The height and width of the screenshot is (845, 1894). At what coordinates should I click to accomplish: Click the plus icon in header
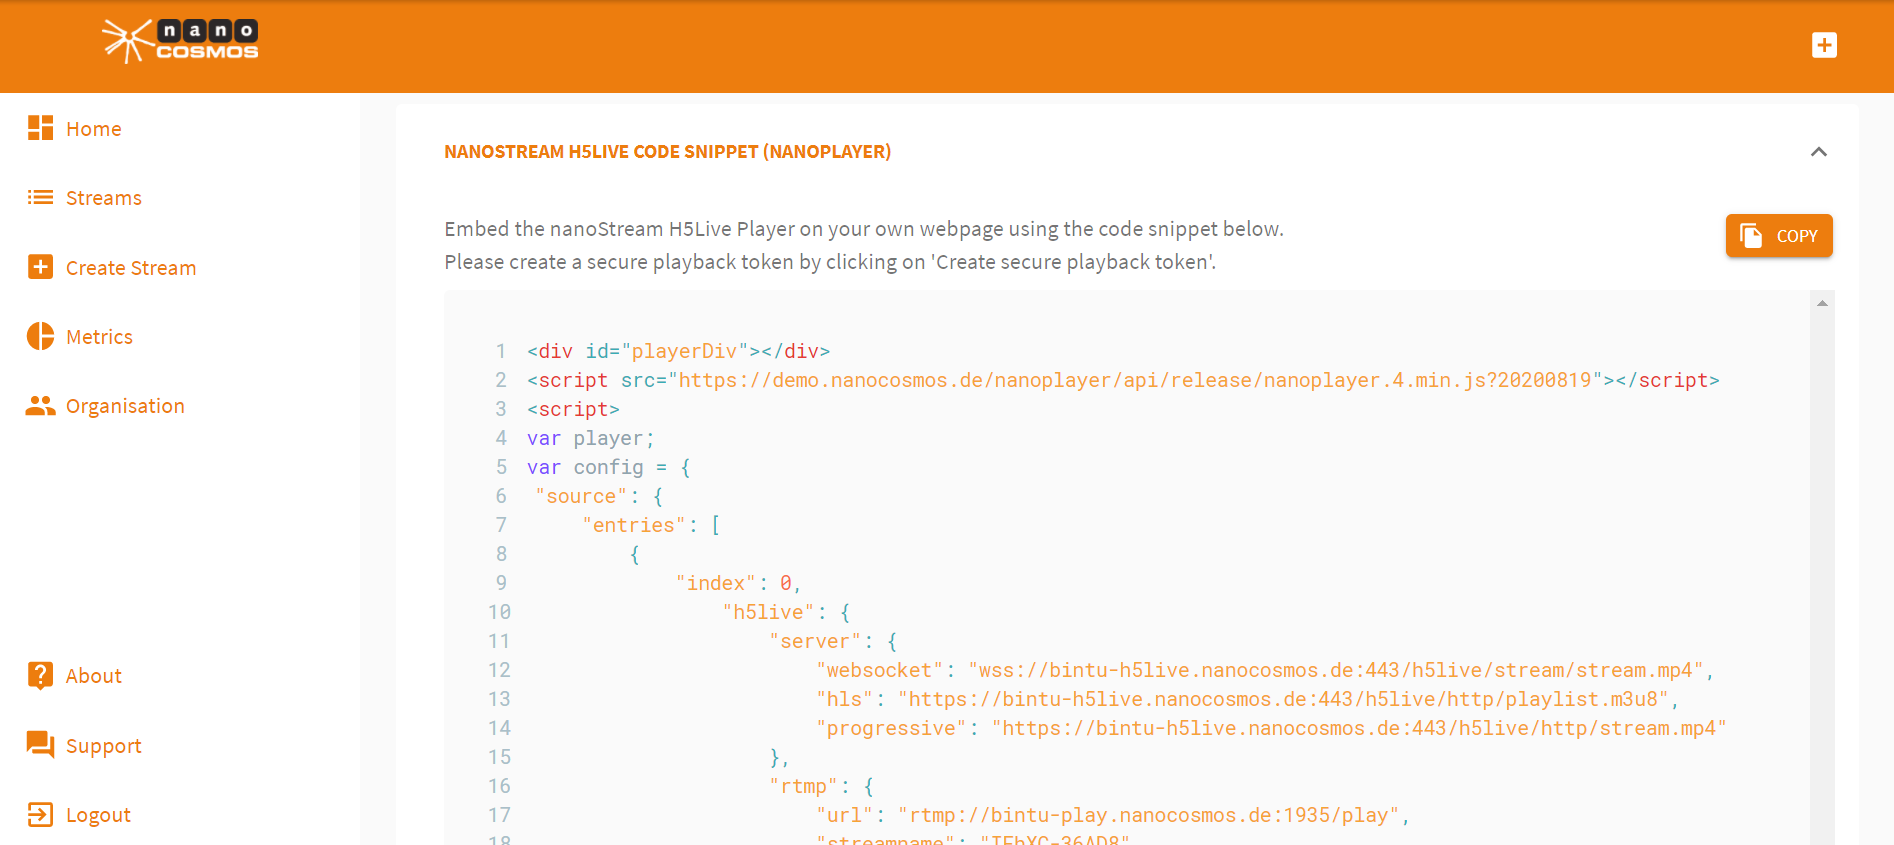click(1824, 45)
